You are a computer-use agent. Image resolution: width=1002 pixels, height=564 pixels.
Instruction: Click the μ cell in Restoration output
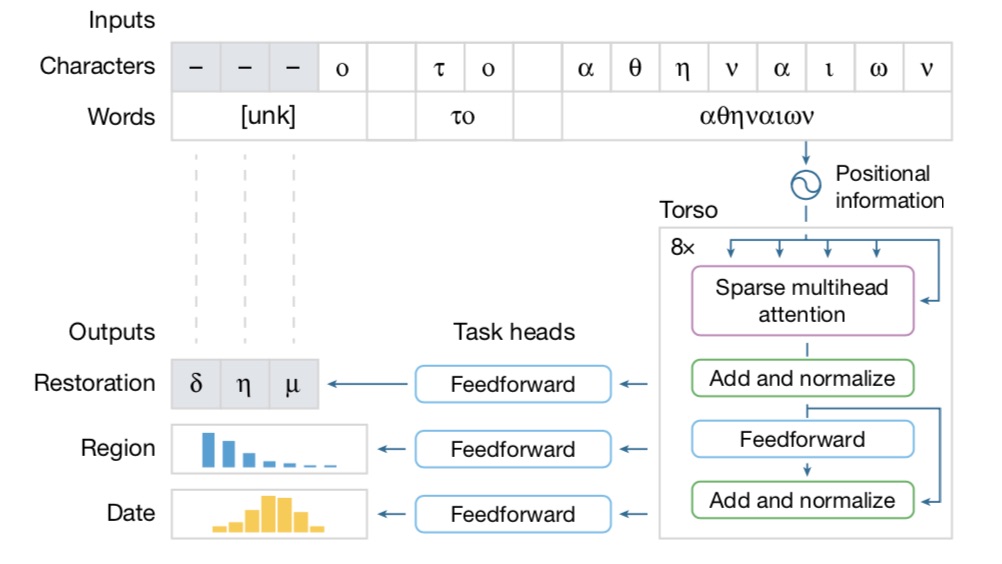(293, 384)
